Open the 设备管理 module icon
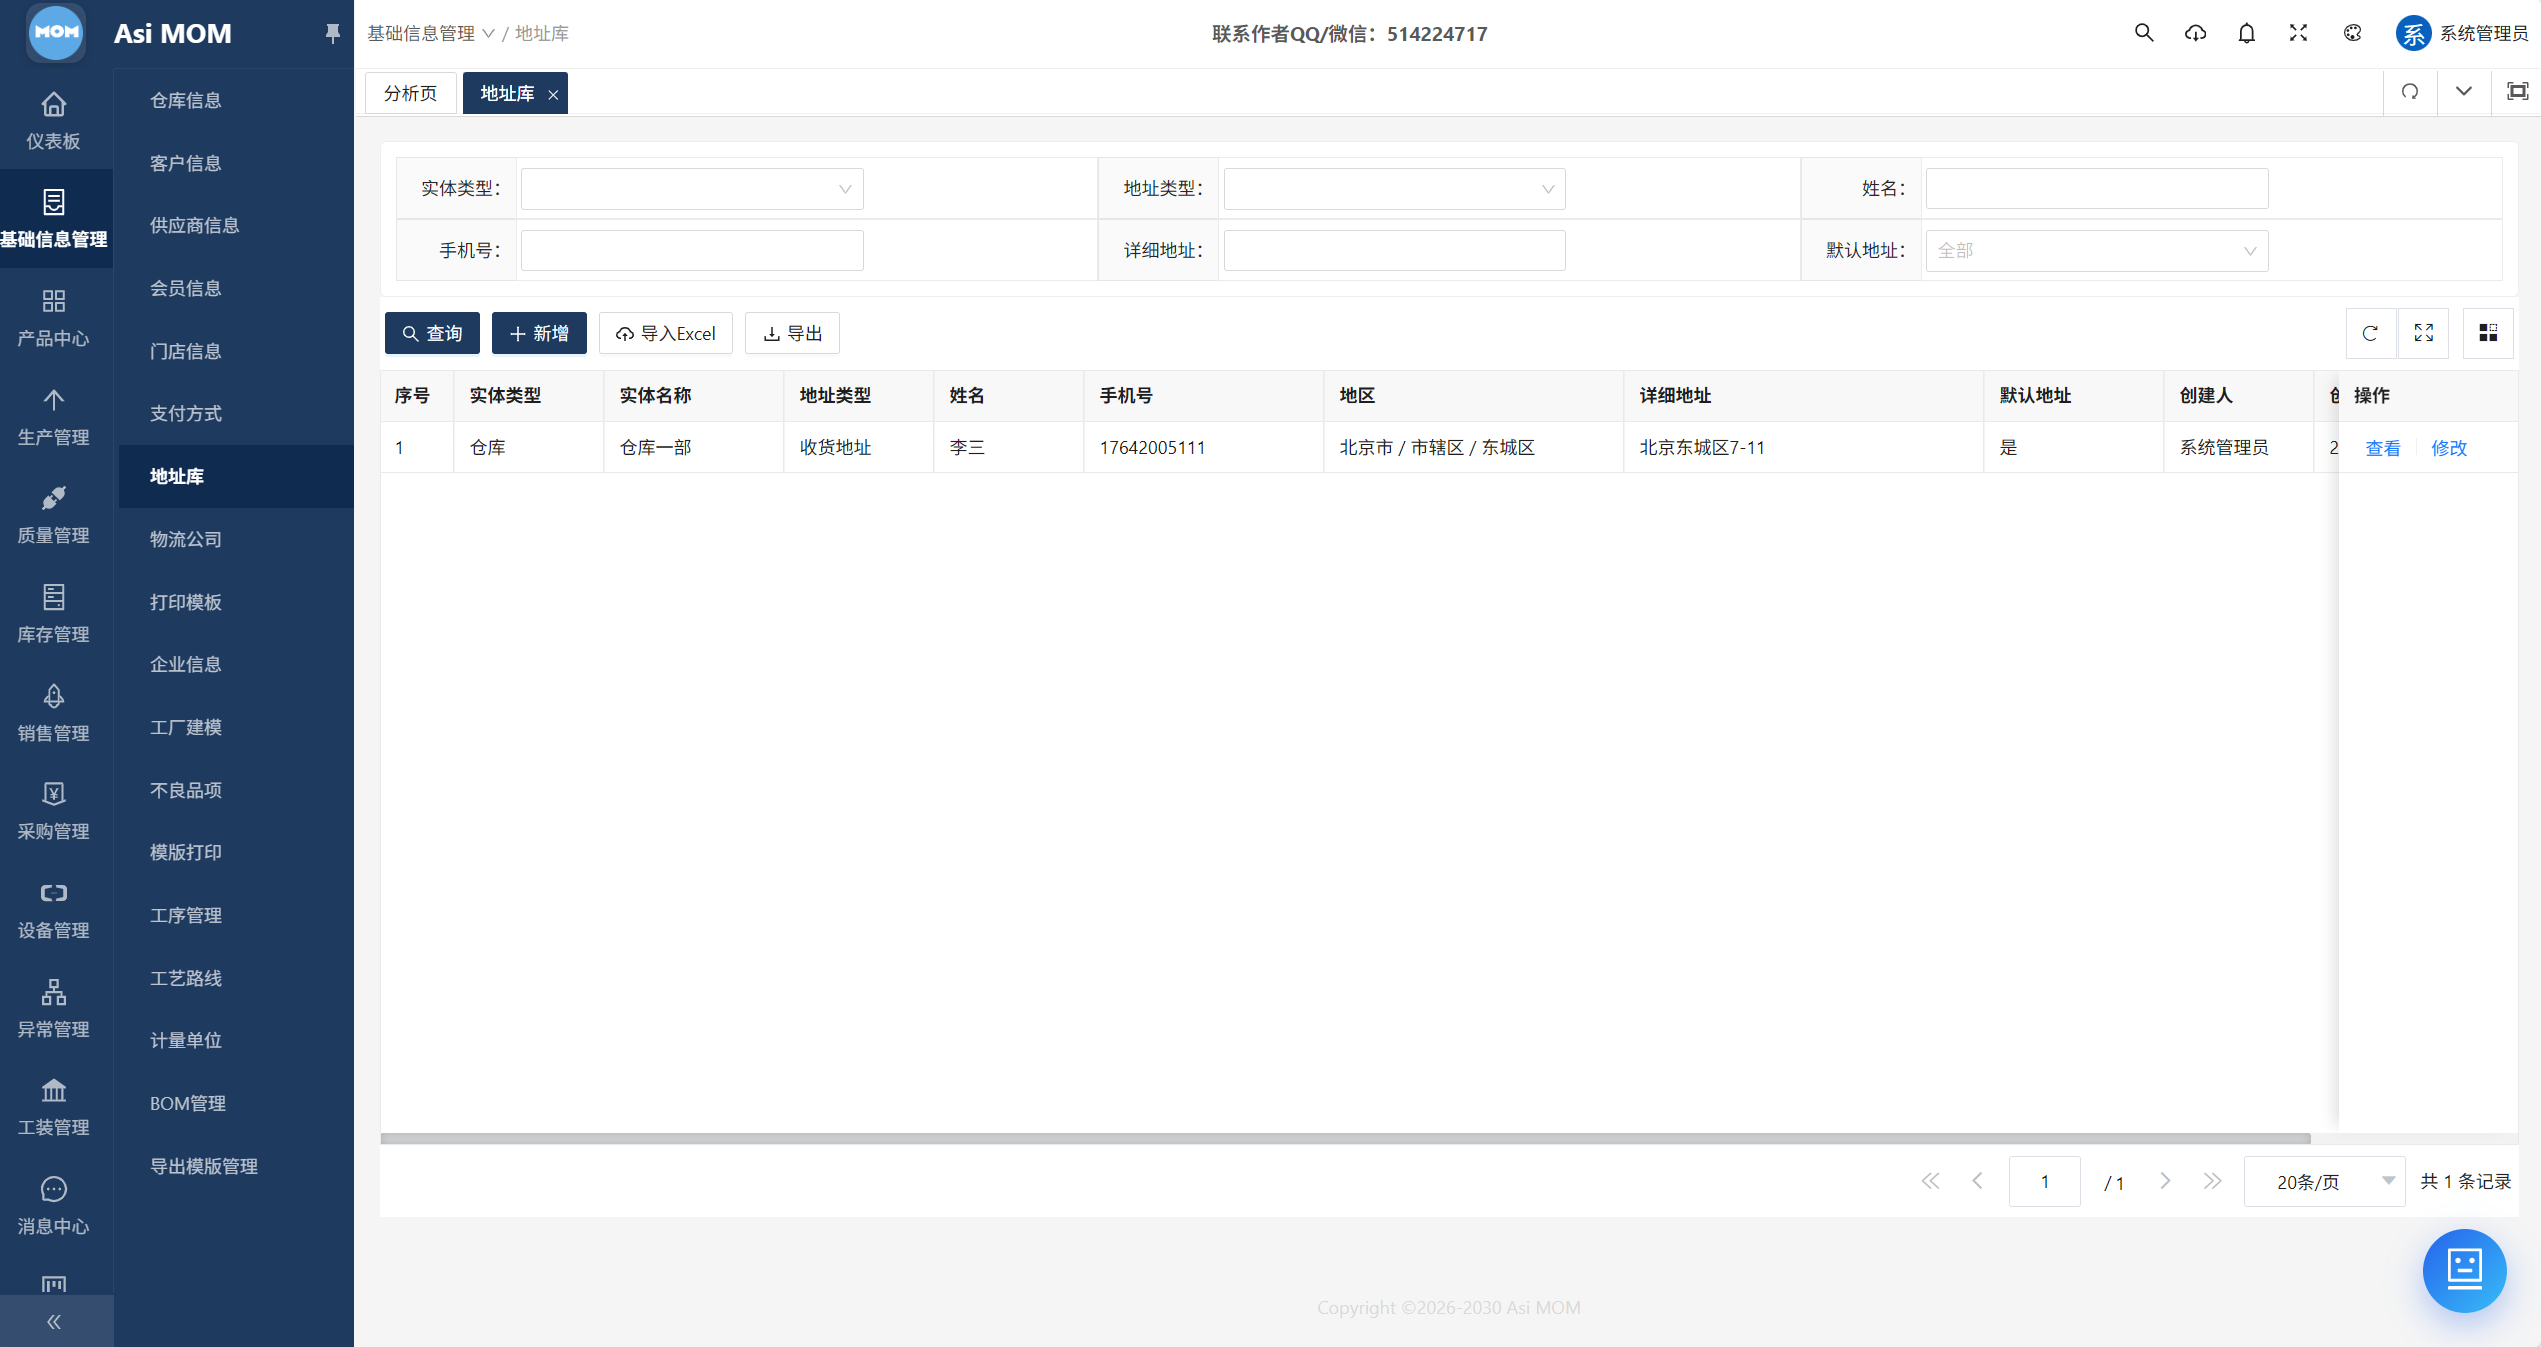This screenshot has width=2541, height=1347. click(54, 893)
